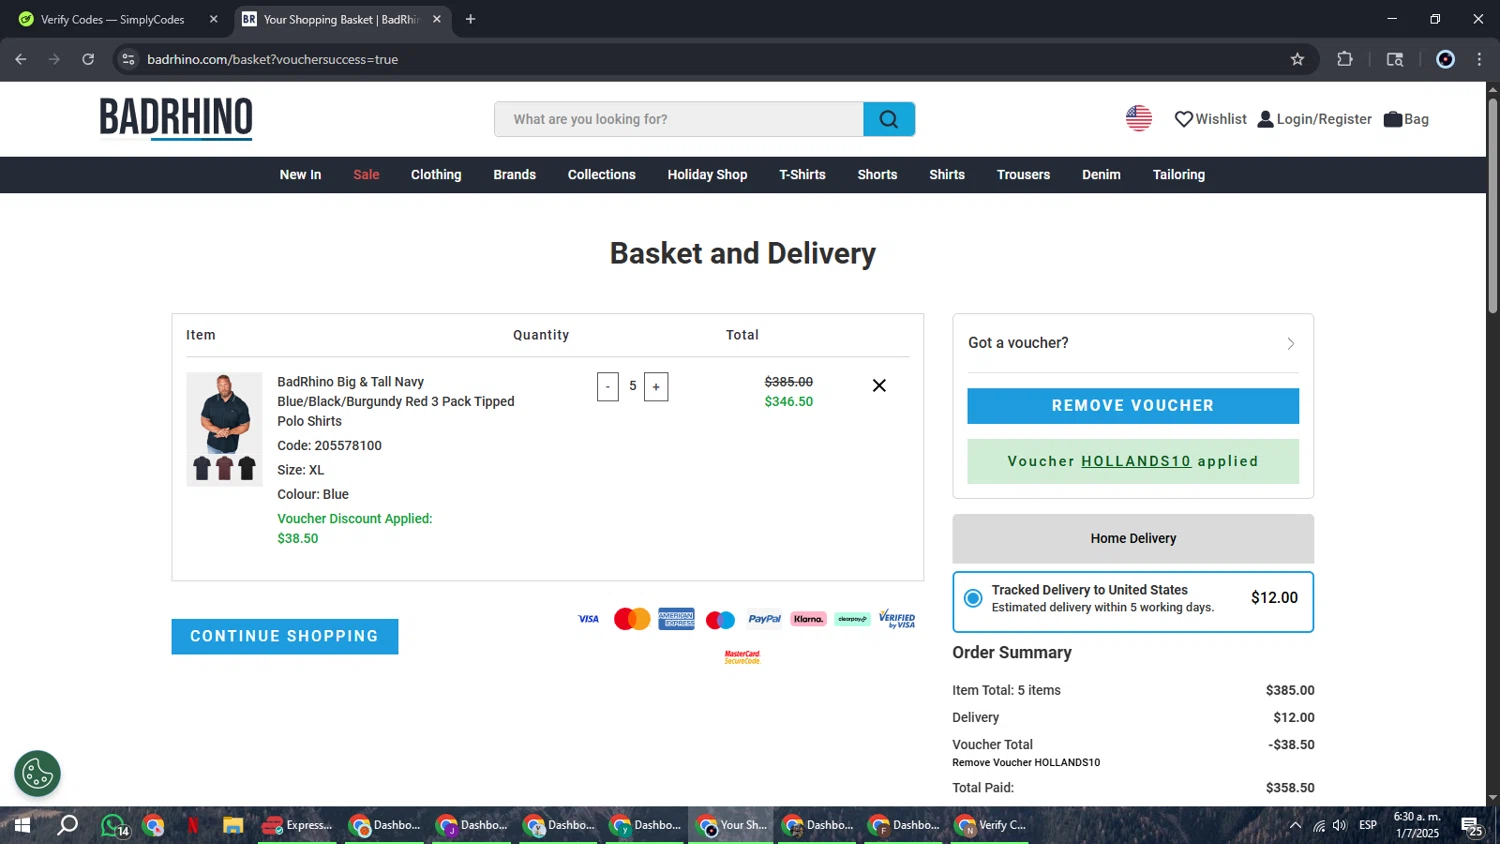Screen dimensions: 1500x844
Task: Open a new browser tab
Action: (x=470, y=19)
